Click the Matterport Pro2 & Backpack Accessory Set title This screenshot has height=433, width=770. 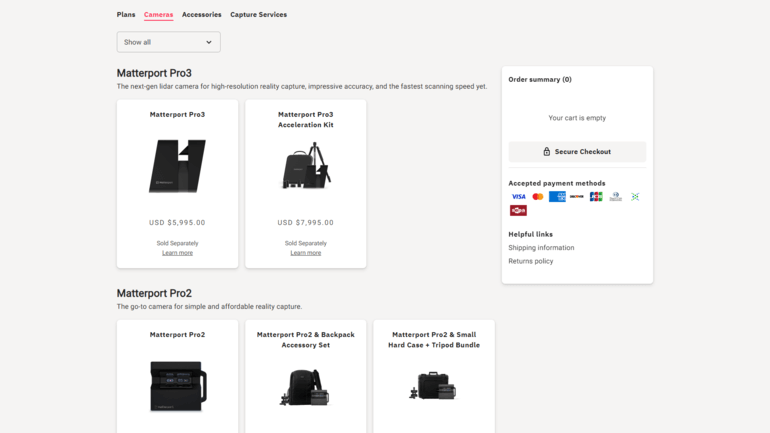[x=305, y=340]
